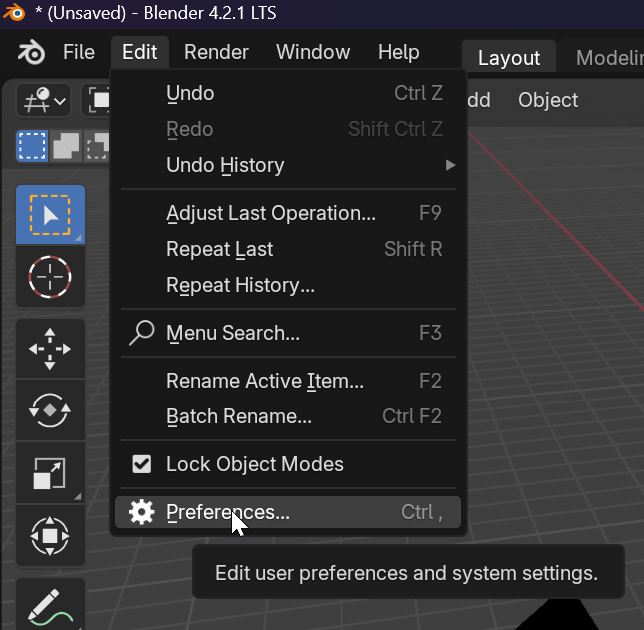Open the Help menu

(398, 52)
